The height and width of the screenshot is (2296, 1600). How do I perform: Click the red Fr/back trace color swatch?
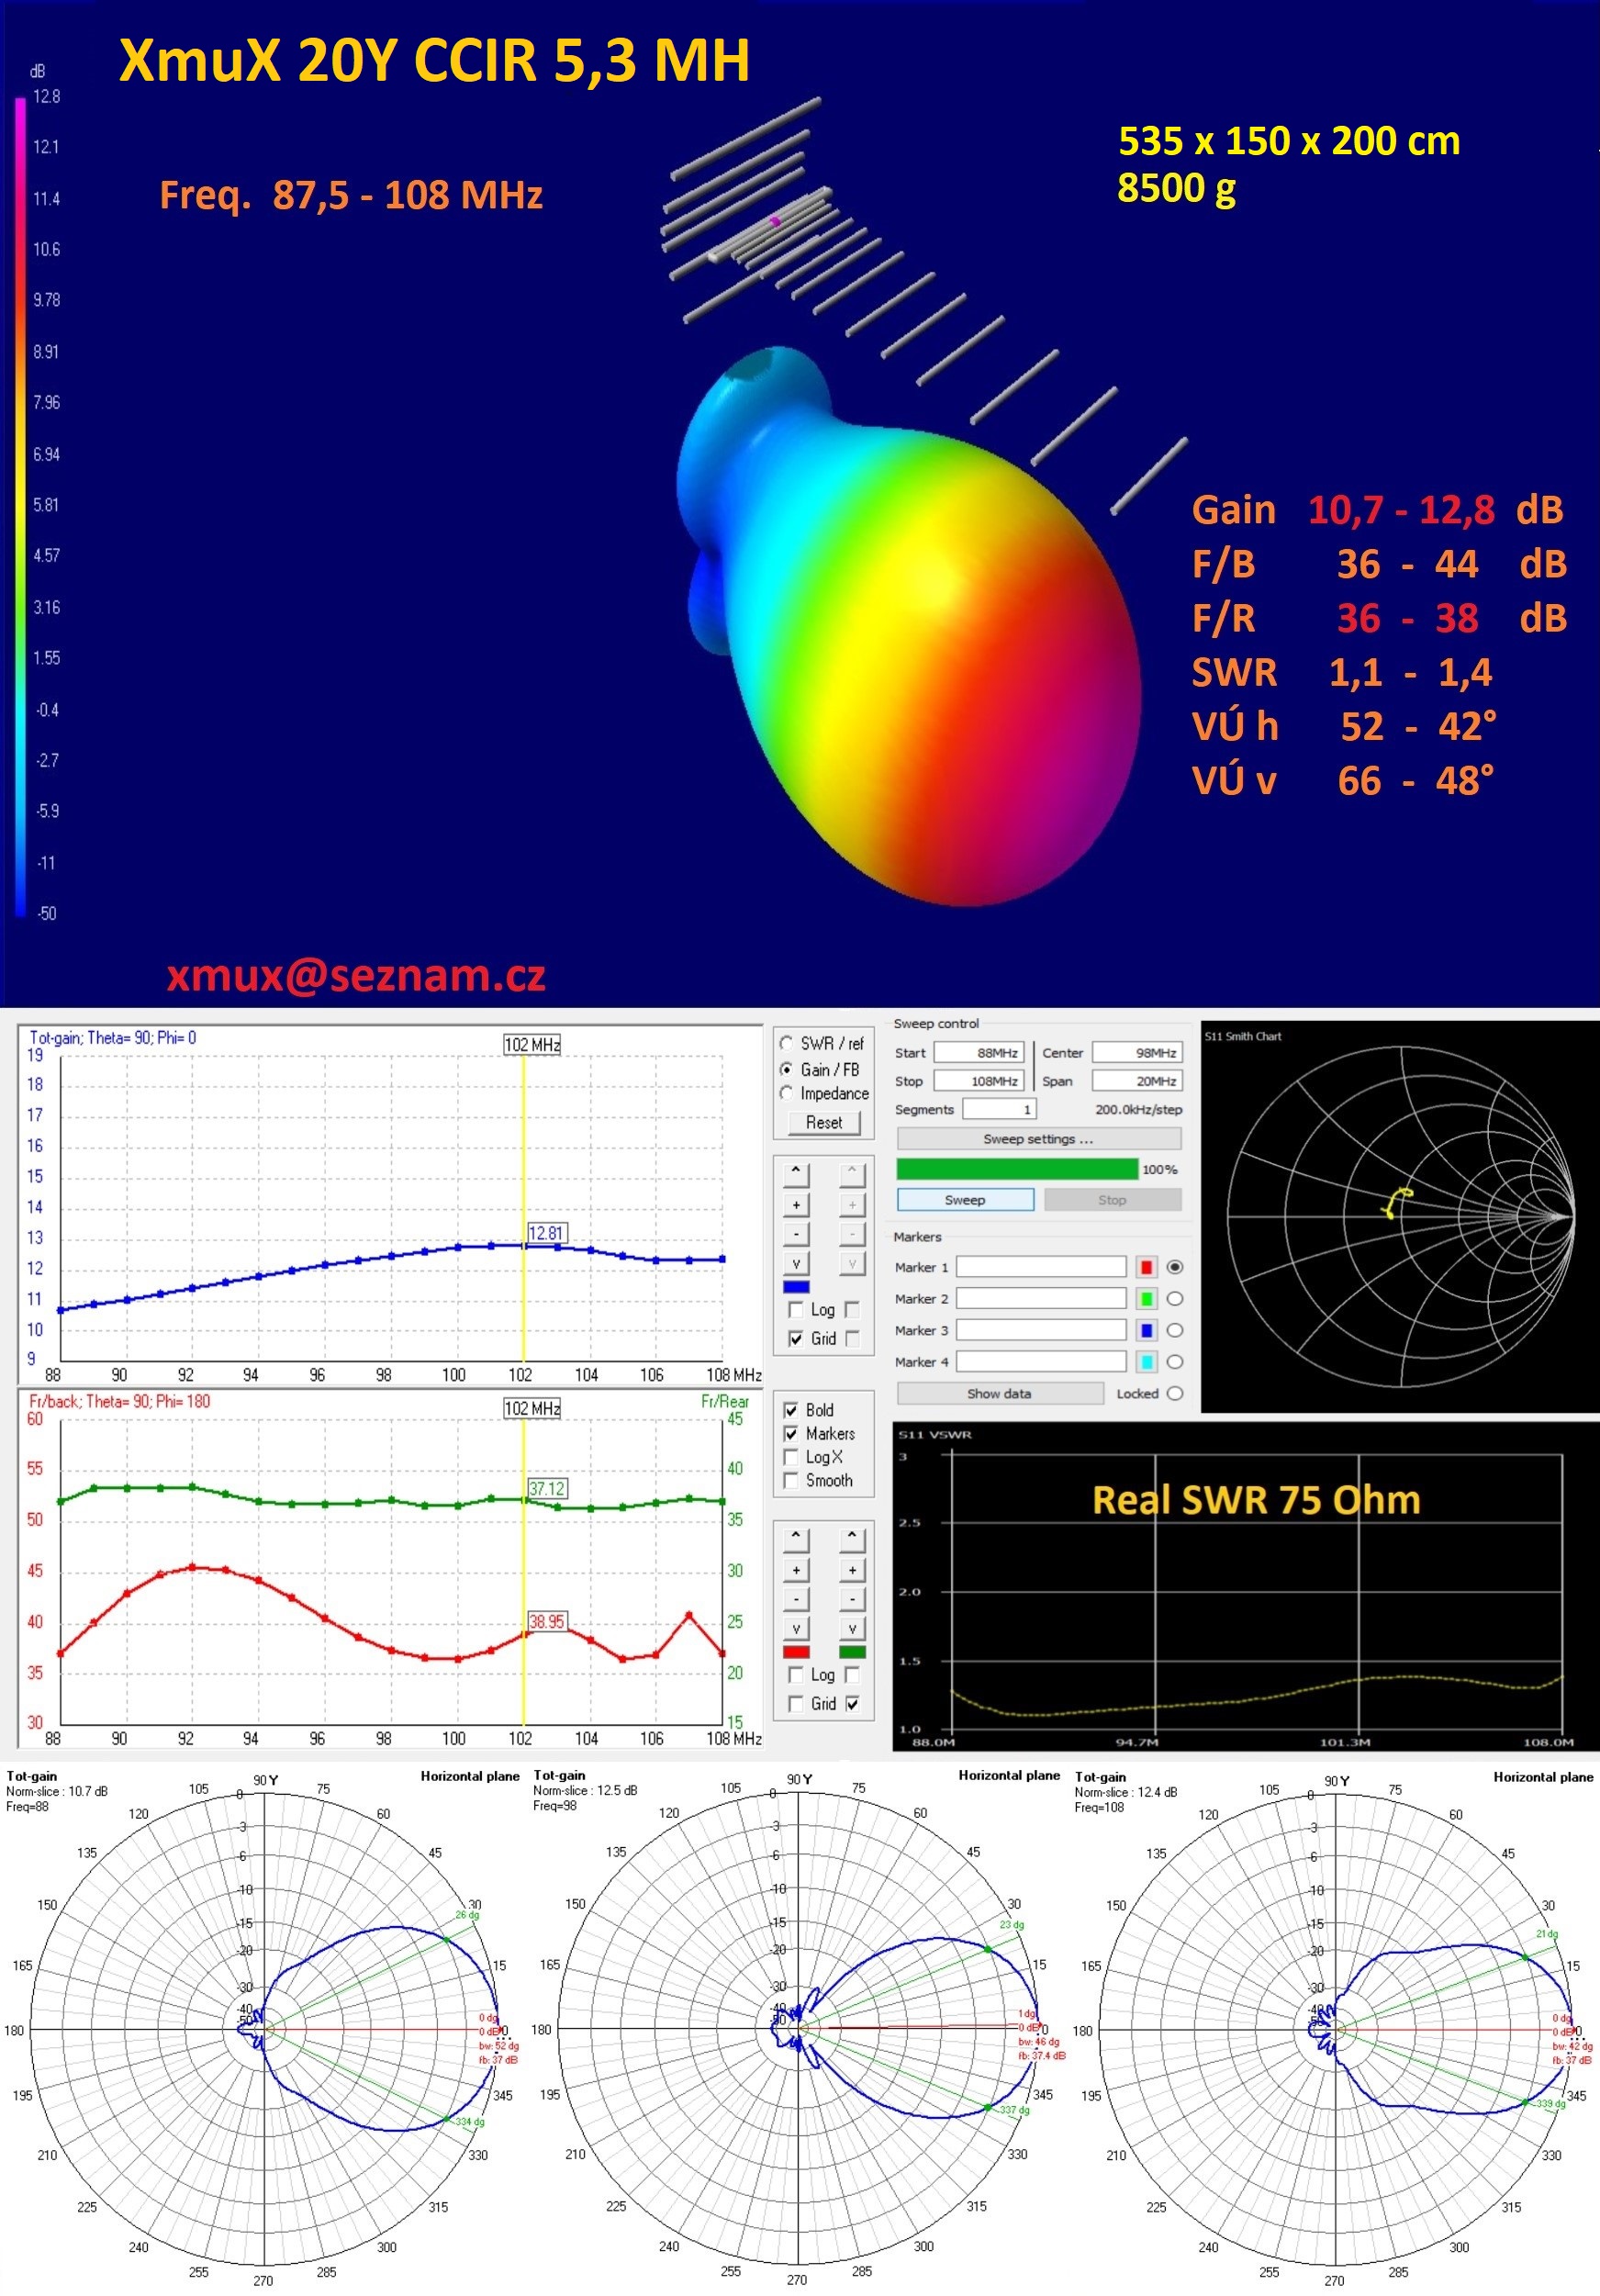796,1652
